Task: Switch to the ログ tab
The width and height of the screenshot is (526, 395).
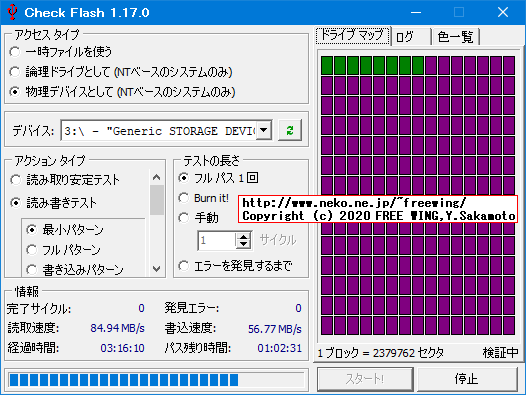Action: 411,37
